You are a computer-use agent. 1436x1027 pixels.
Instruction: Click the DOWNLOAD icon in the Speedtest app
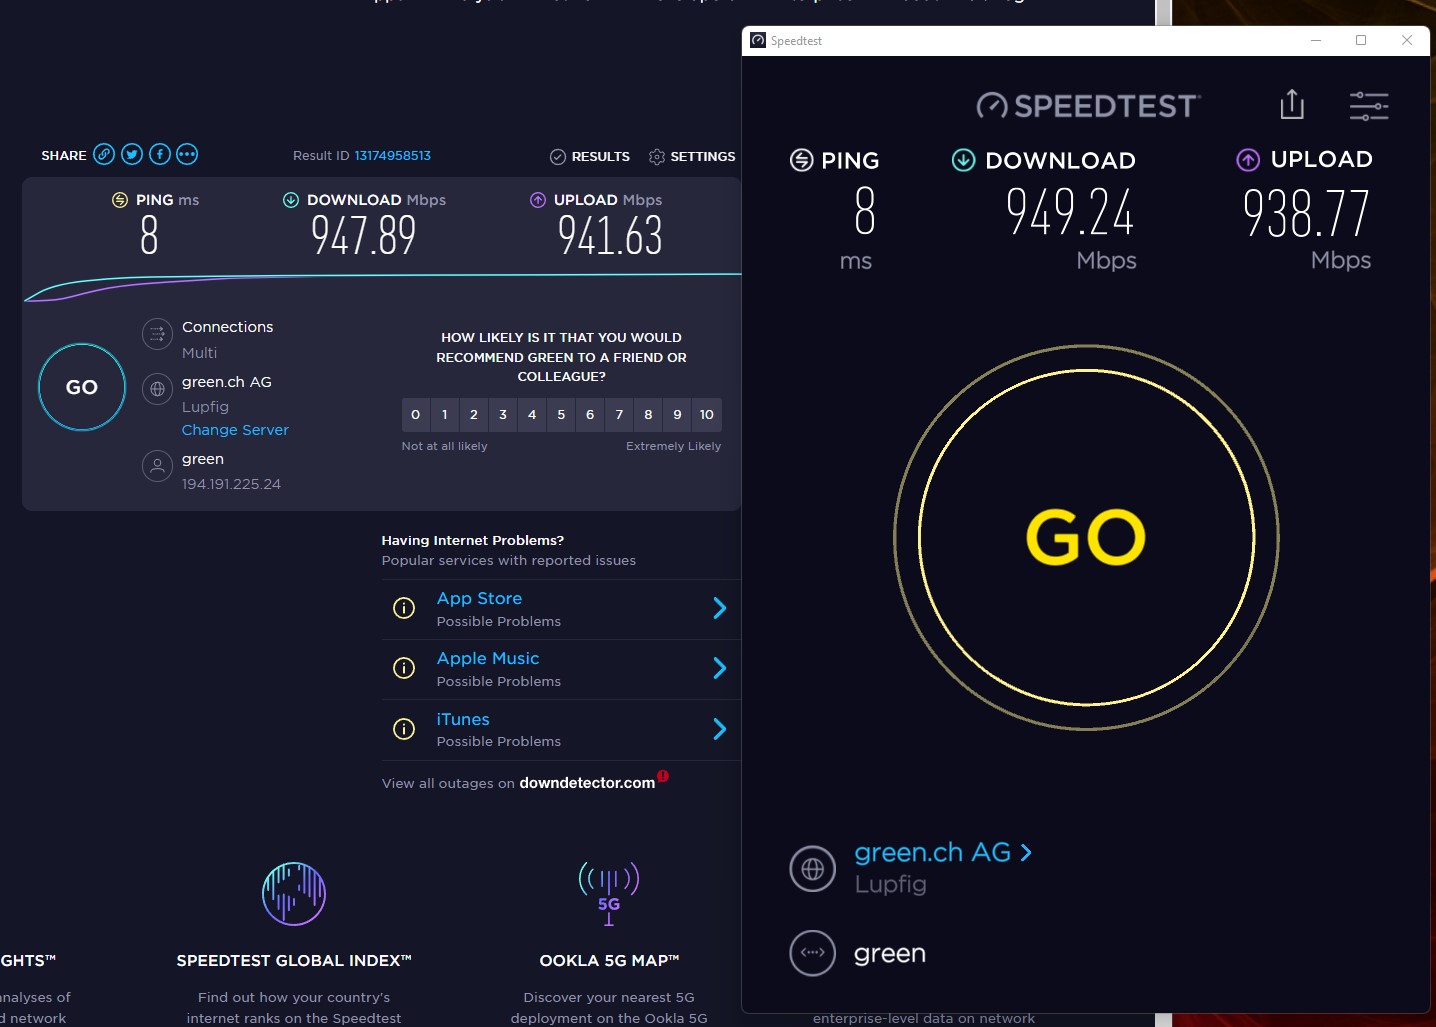point(963,160)
